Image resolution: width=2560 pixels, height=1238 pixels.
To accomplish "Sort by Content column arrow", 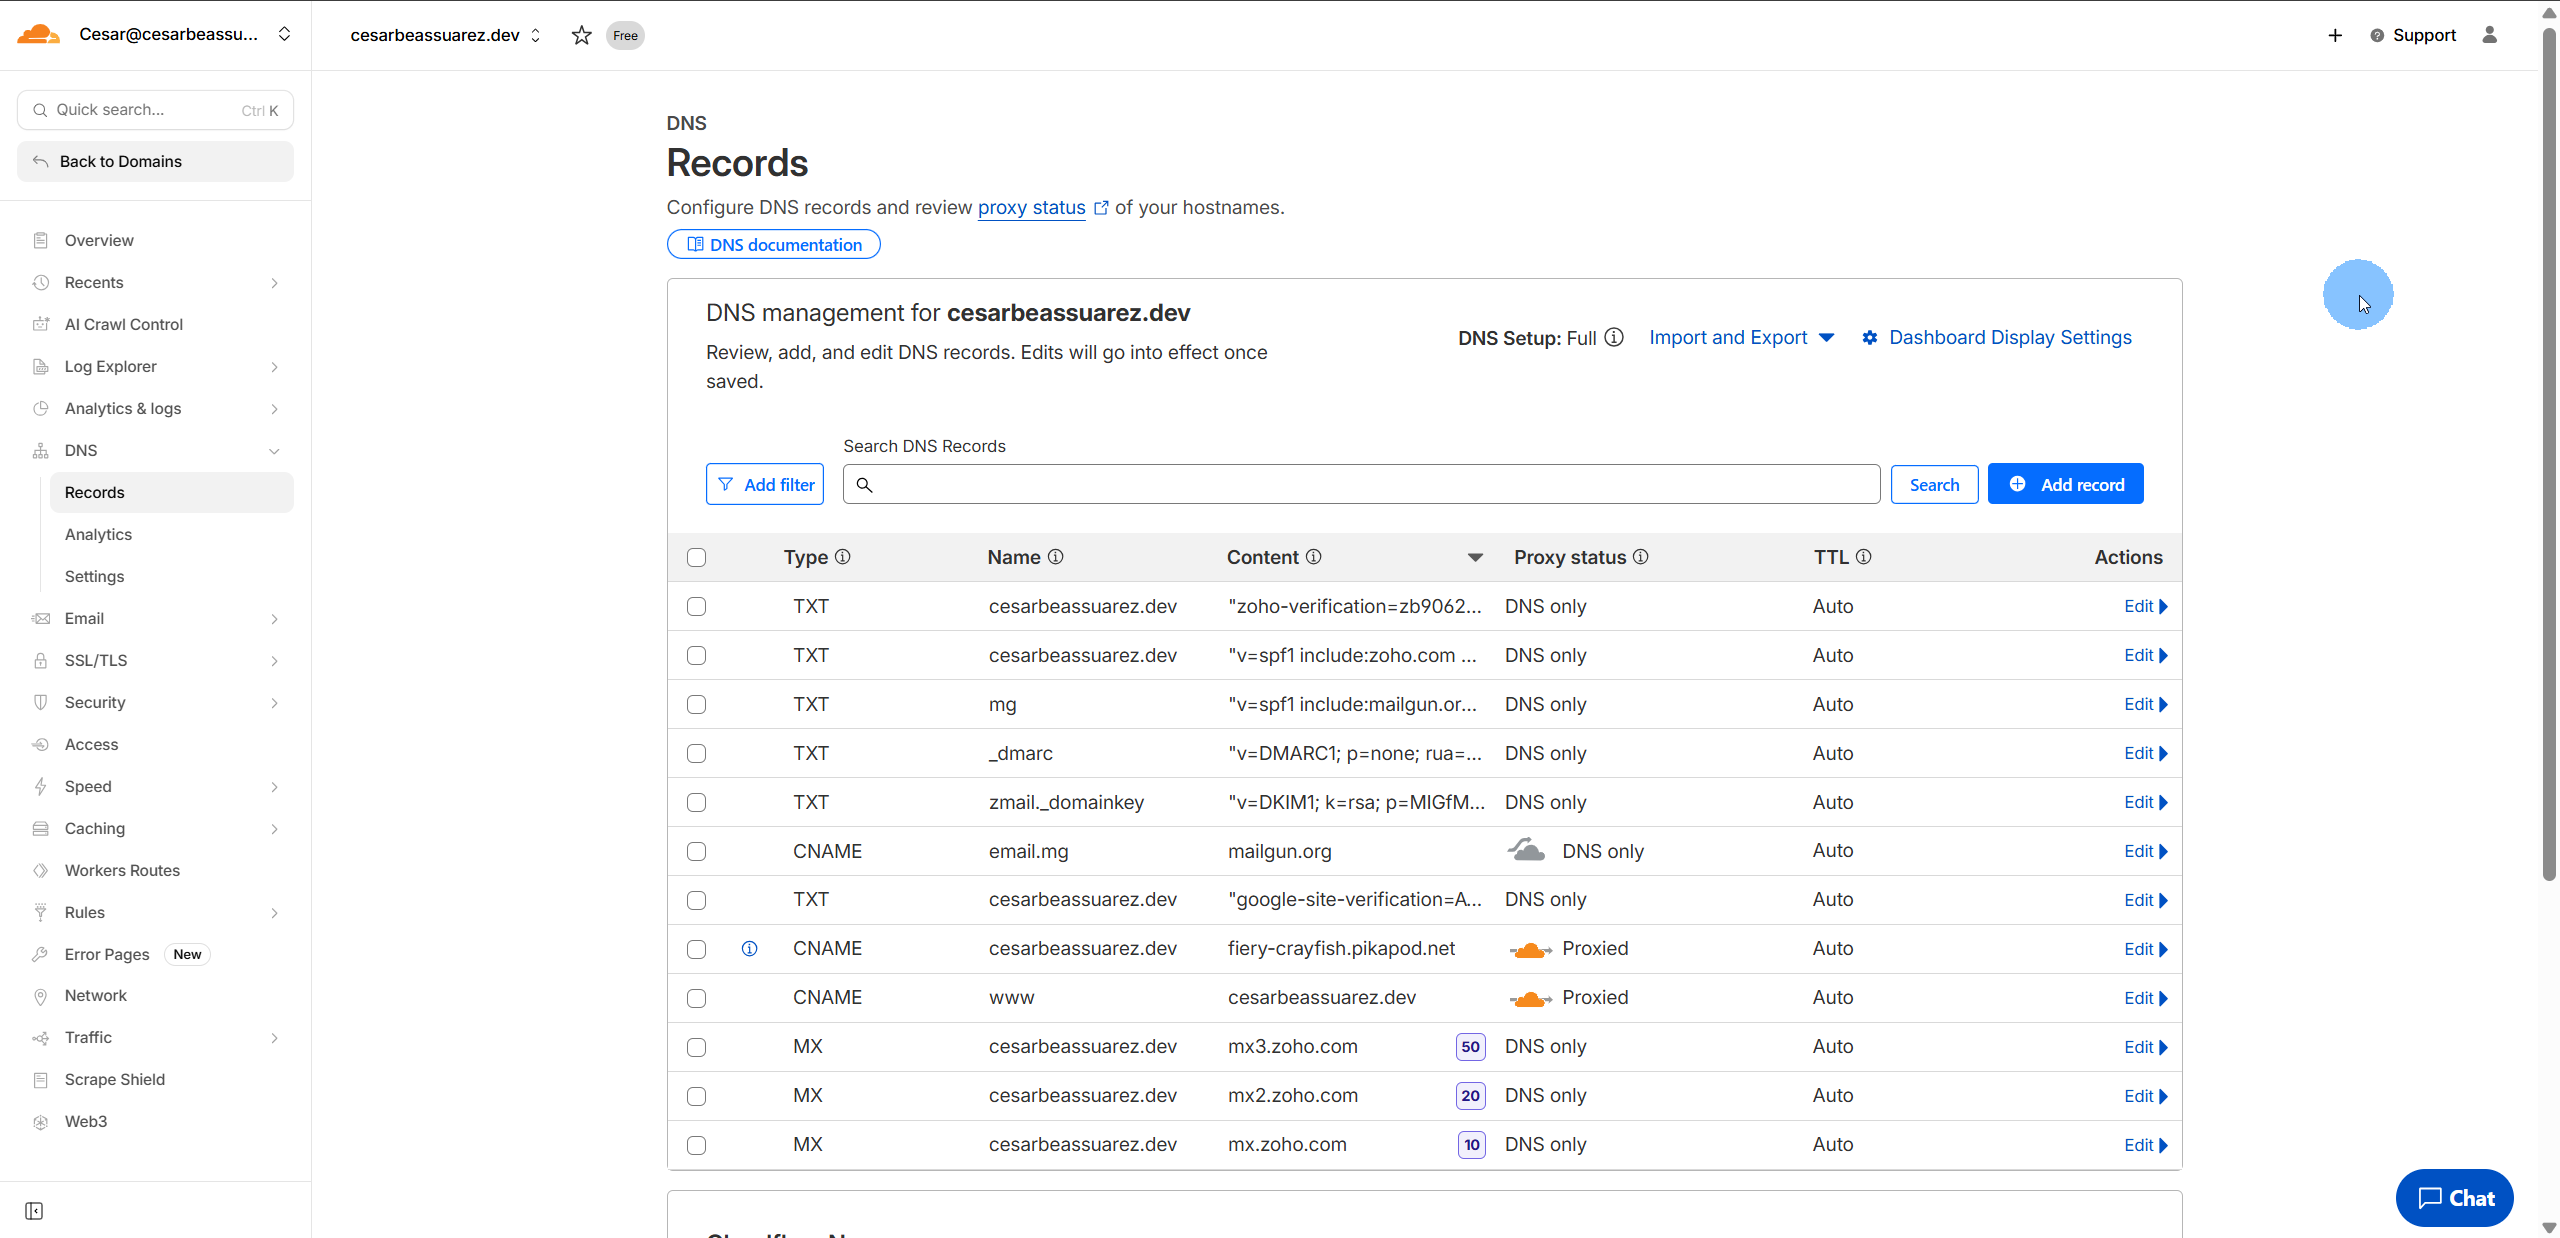I will click(1475, 558).
